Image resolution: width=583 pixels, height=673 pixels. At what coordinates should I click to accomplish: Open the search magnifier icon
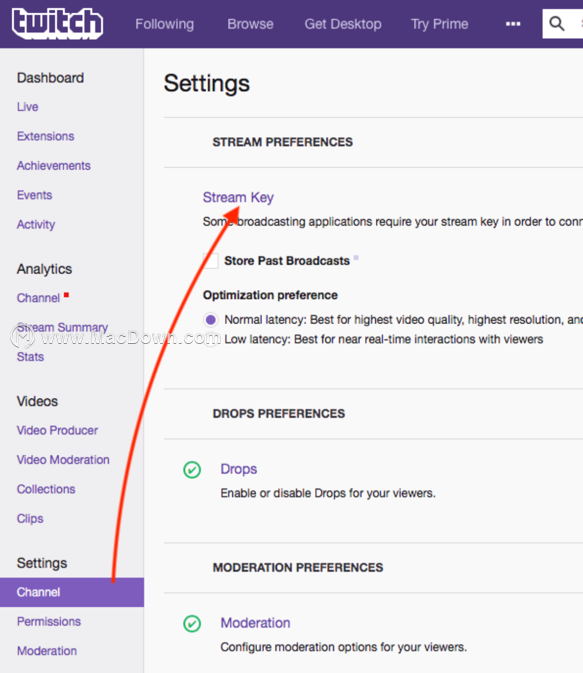pos(557,24)
